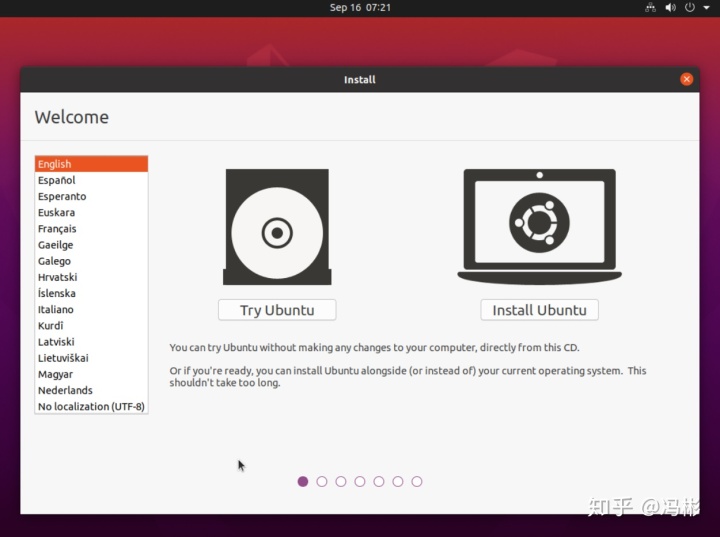Open the network status icon in top bar

(x=650, y=7)
